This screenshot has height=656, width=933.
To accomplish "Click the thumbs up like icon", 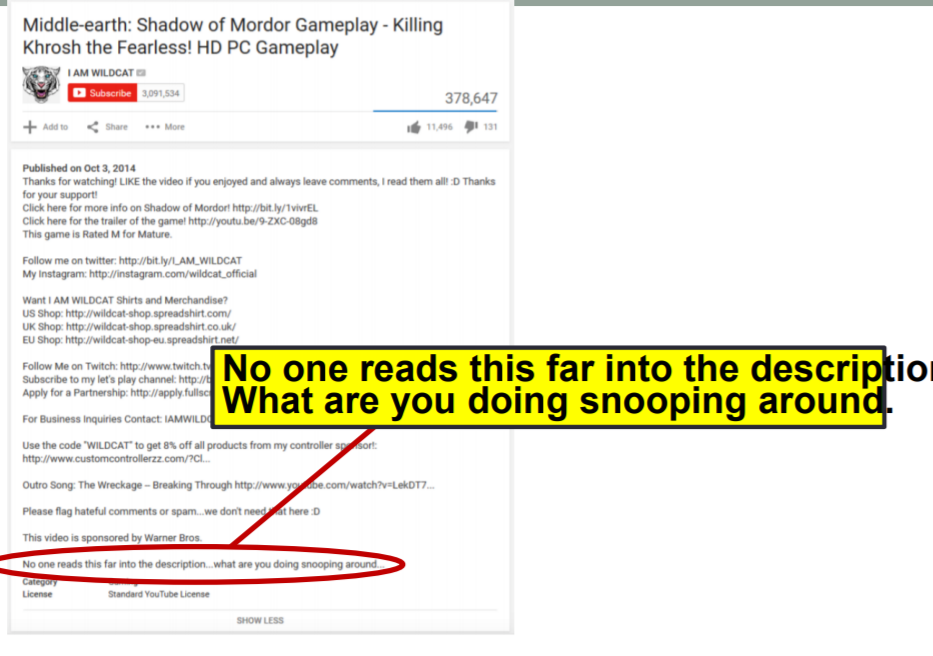I will pos(414,127).
